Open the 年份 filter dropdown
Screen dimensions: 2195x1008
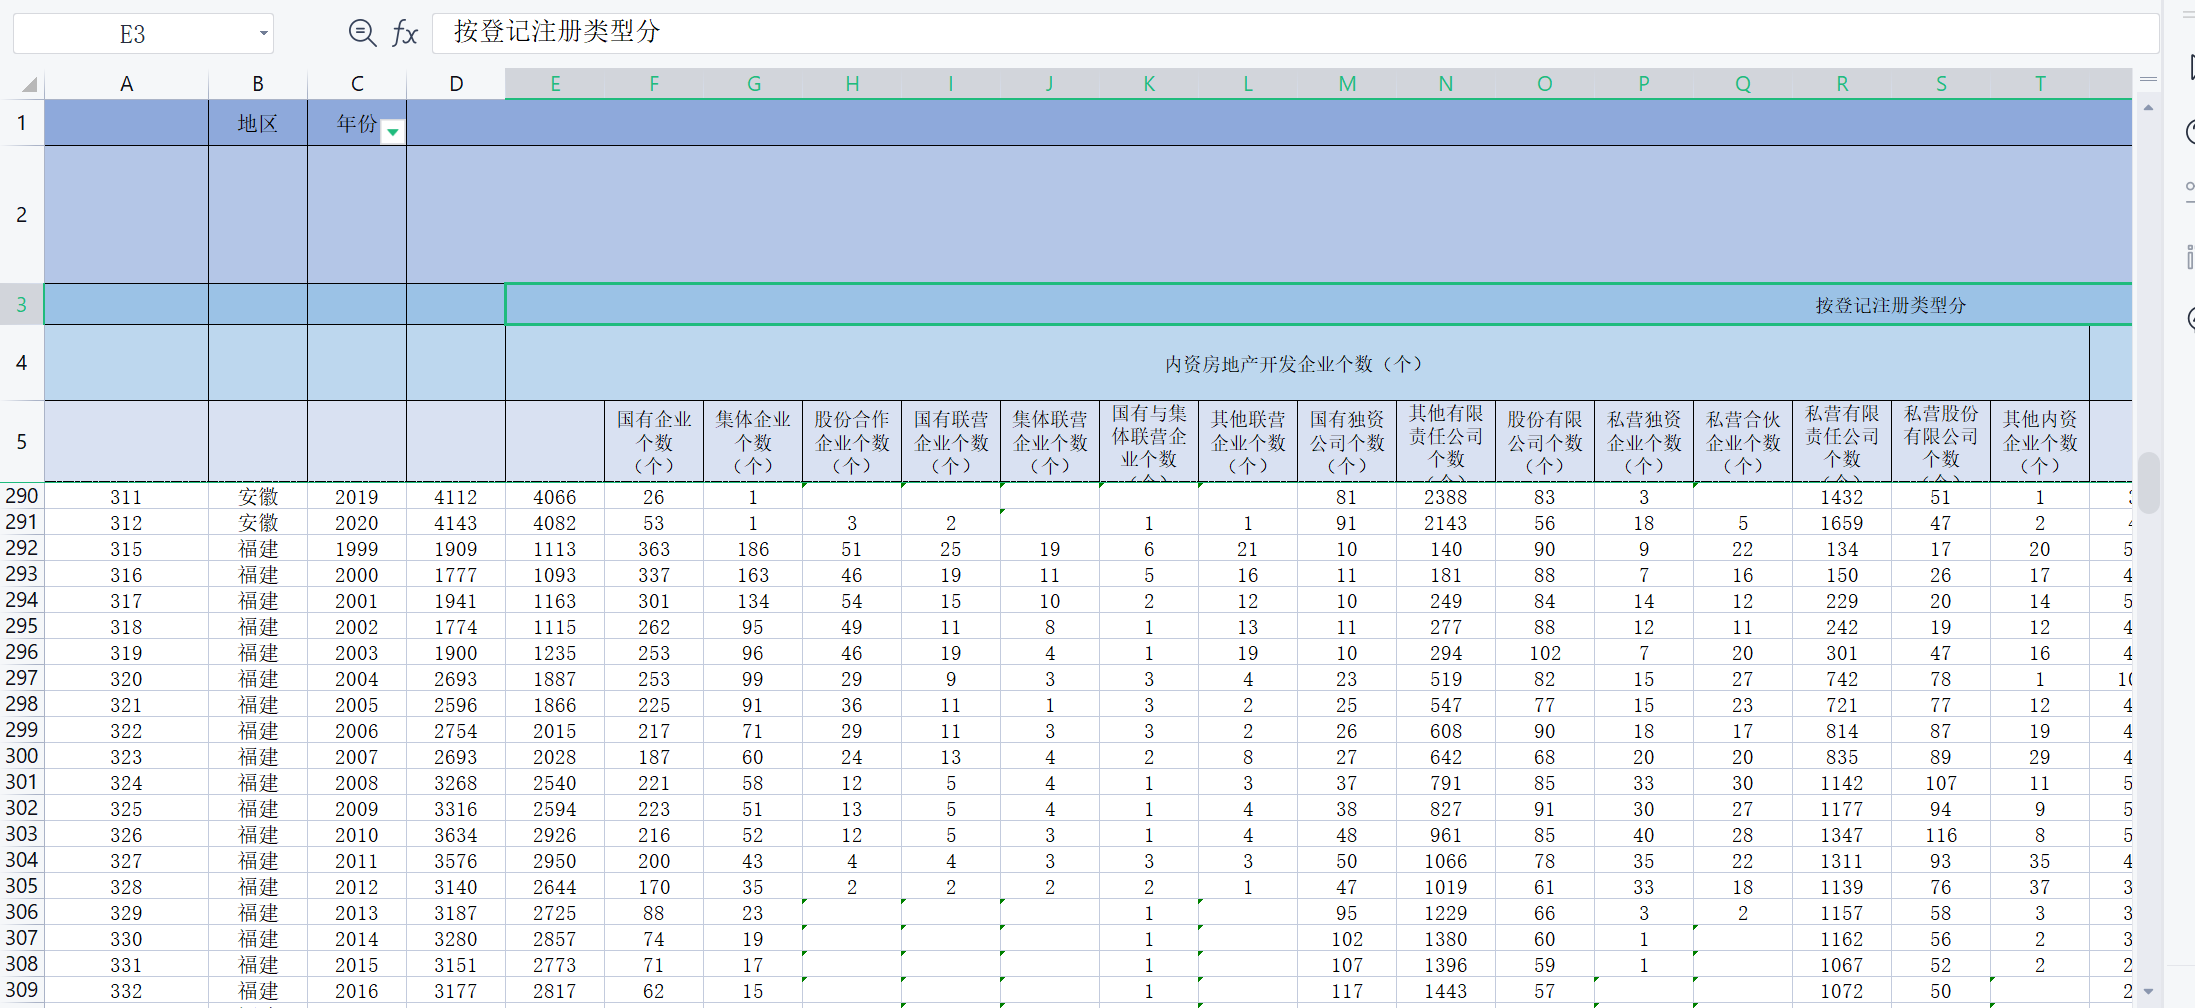[x=394, y=132]
